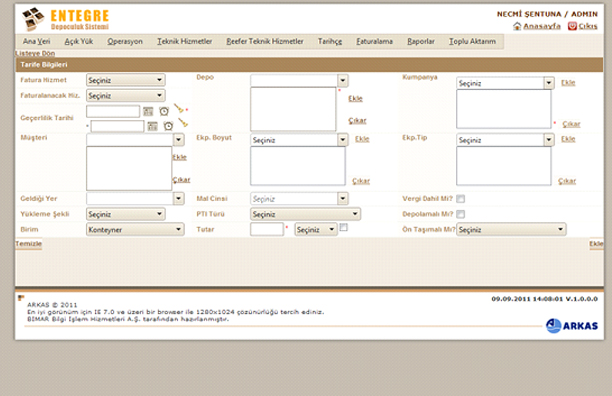
Task: Click the bottom-right Ekle button
Action: (596, 244)
